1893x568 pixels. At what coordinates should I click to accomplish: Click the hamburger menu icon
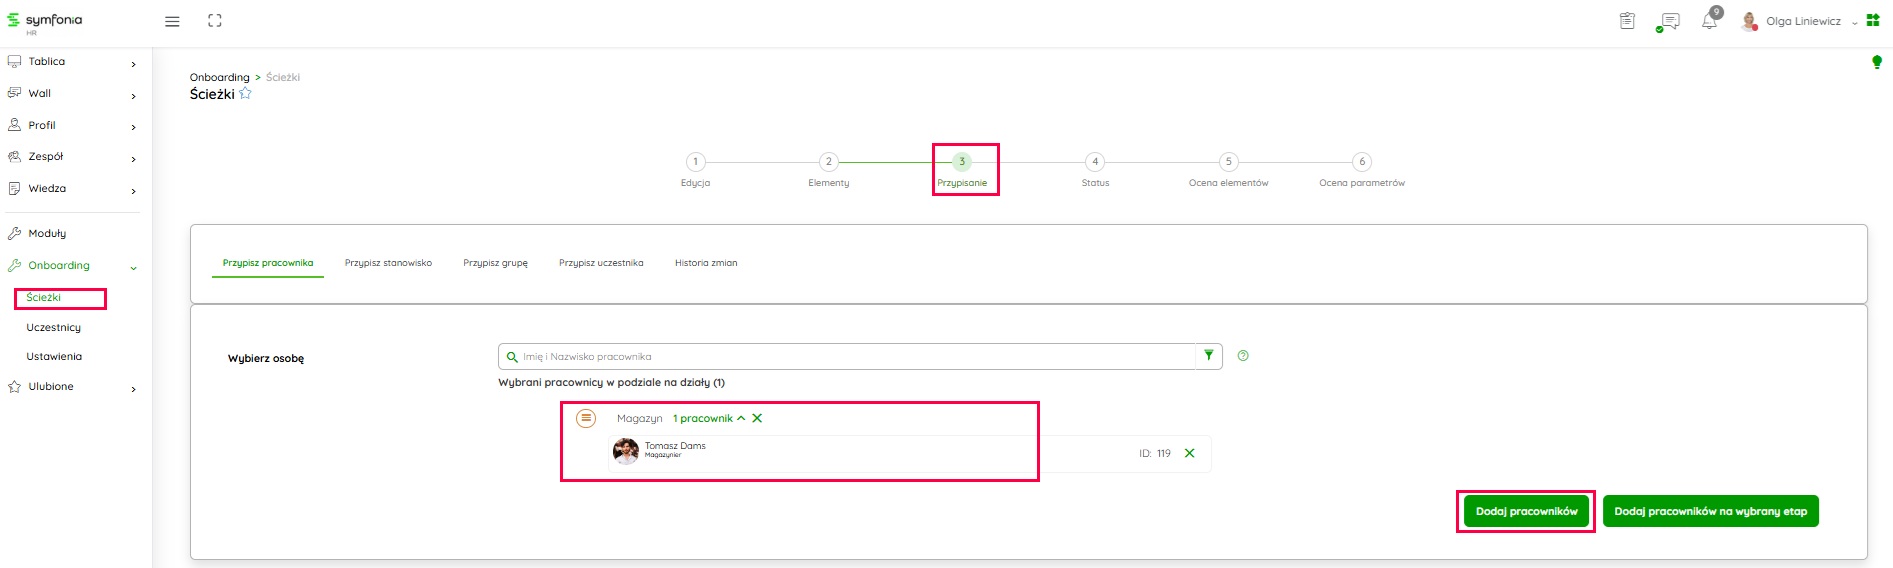172,21
